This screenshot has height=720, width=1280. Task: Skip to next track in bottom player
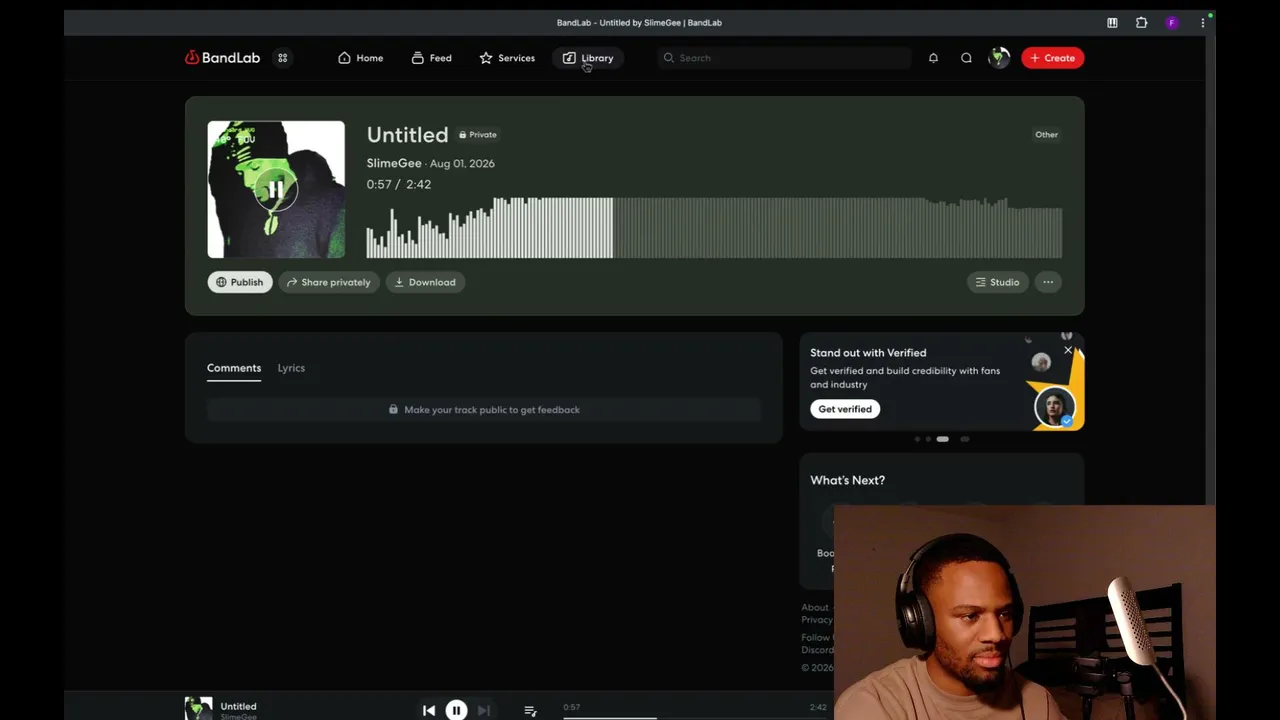pos(484,710)
